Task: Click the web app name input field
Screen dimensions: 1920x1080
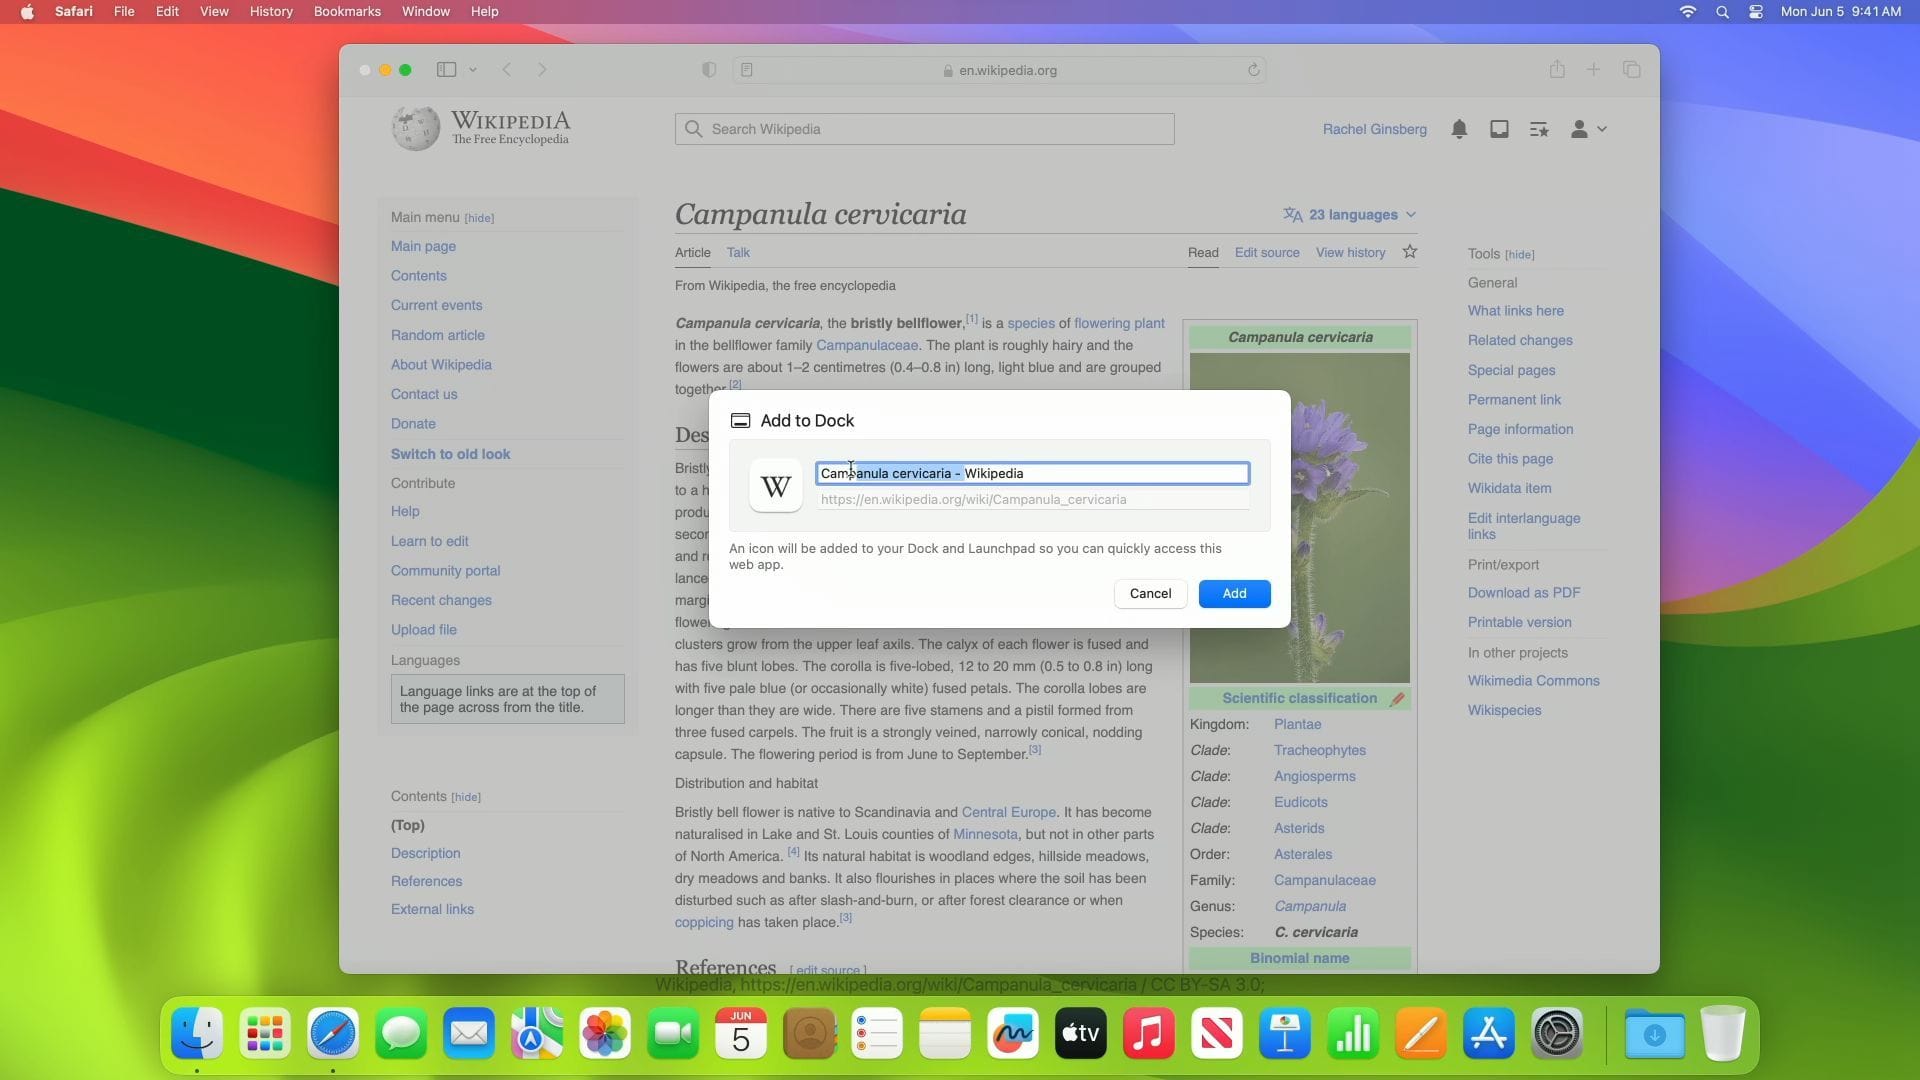Action: pyautogui.click(x=1031, y=473)
